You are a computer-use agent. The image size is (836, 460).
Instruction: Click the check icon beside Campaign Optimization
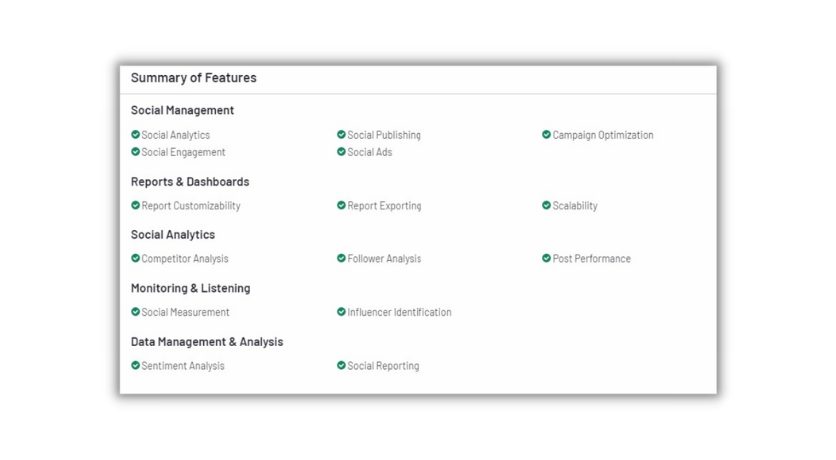click(546, 135)
